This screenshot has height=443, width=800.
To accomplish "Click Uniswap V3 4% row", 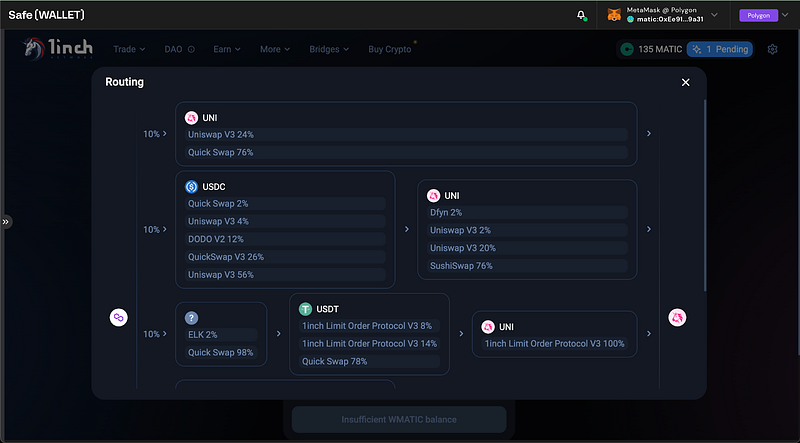I will [x=285, y=222].
